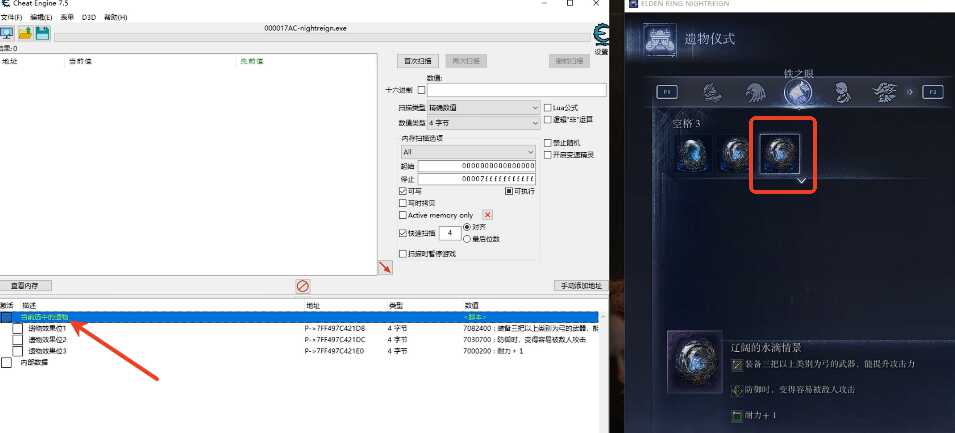This screenshot has height=433, width=955.
Task: Select the 对齐 radio button
Action: tap(467, 227)
